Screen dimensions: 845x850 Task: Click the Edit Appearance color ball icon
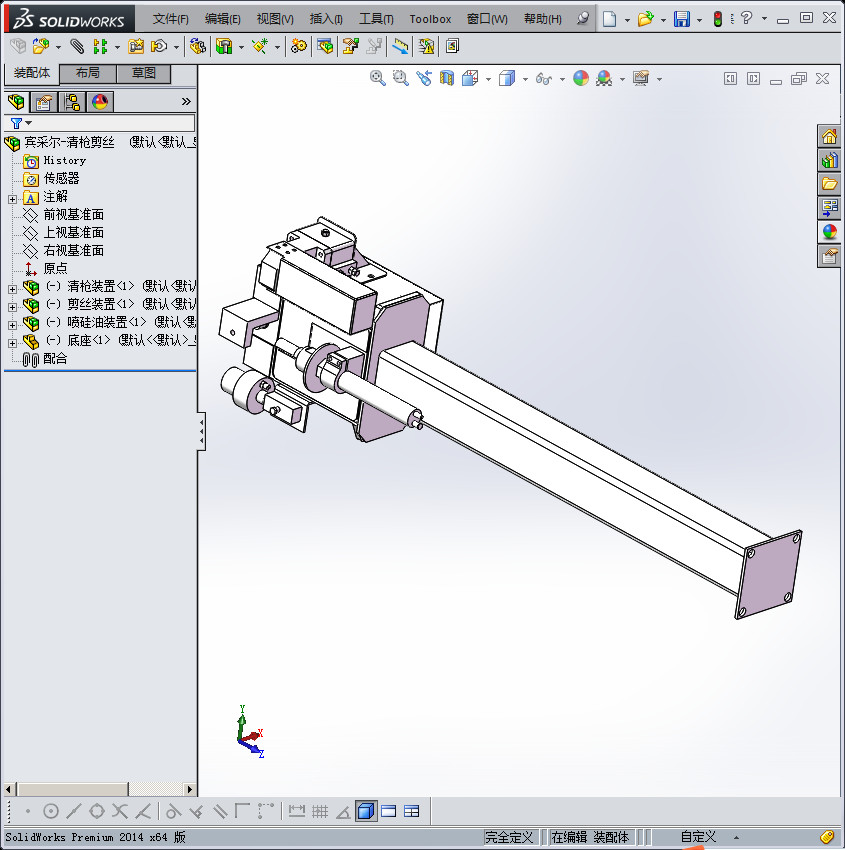[x=580, y=79]
